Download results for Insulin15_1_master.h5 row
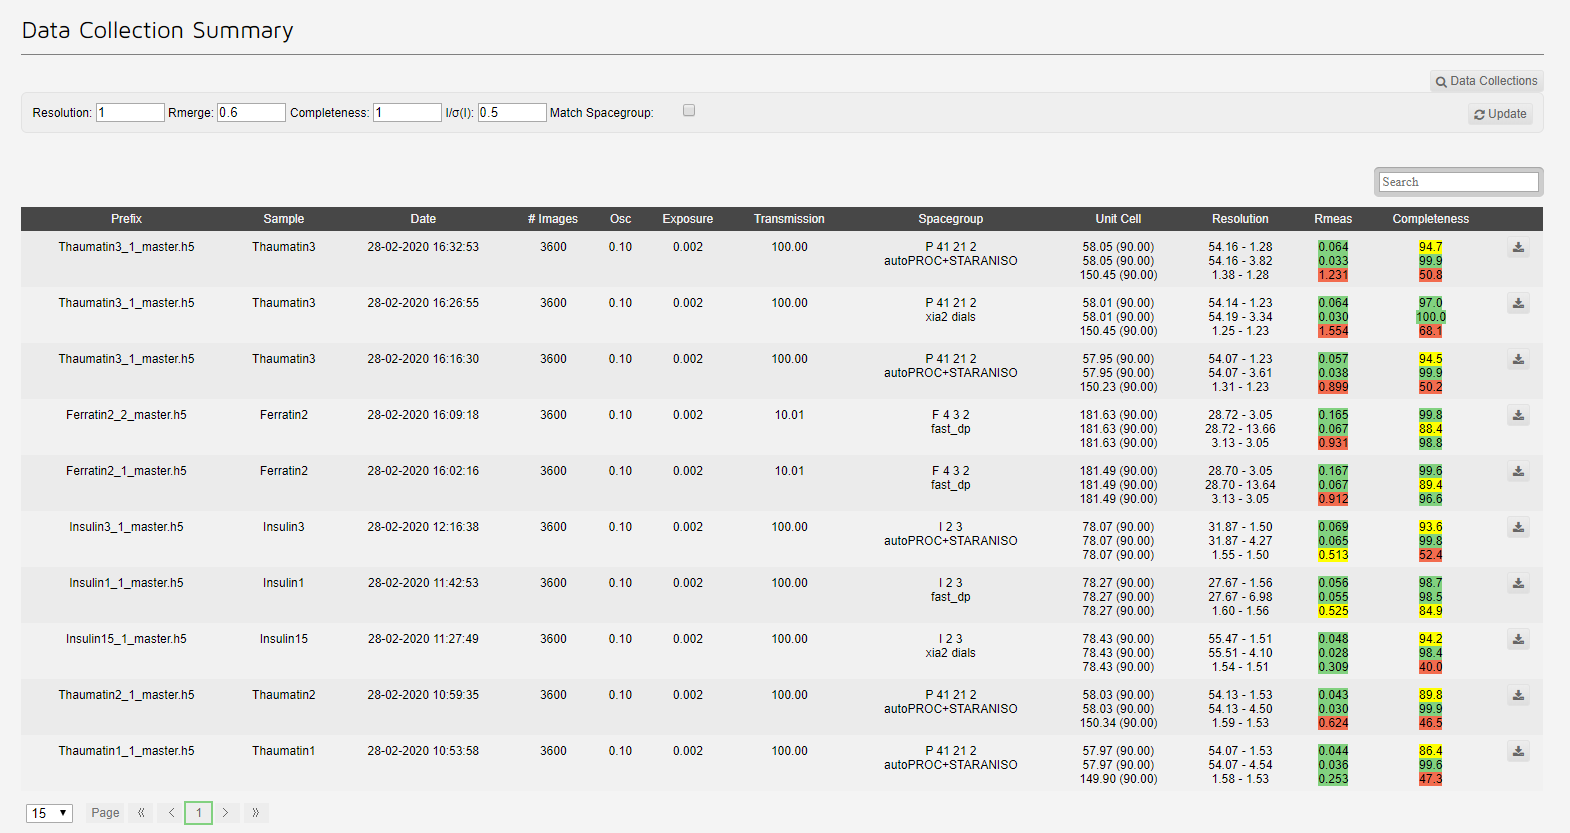 tap(1518, 640)
